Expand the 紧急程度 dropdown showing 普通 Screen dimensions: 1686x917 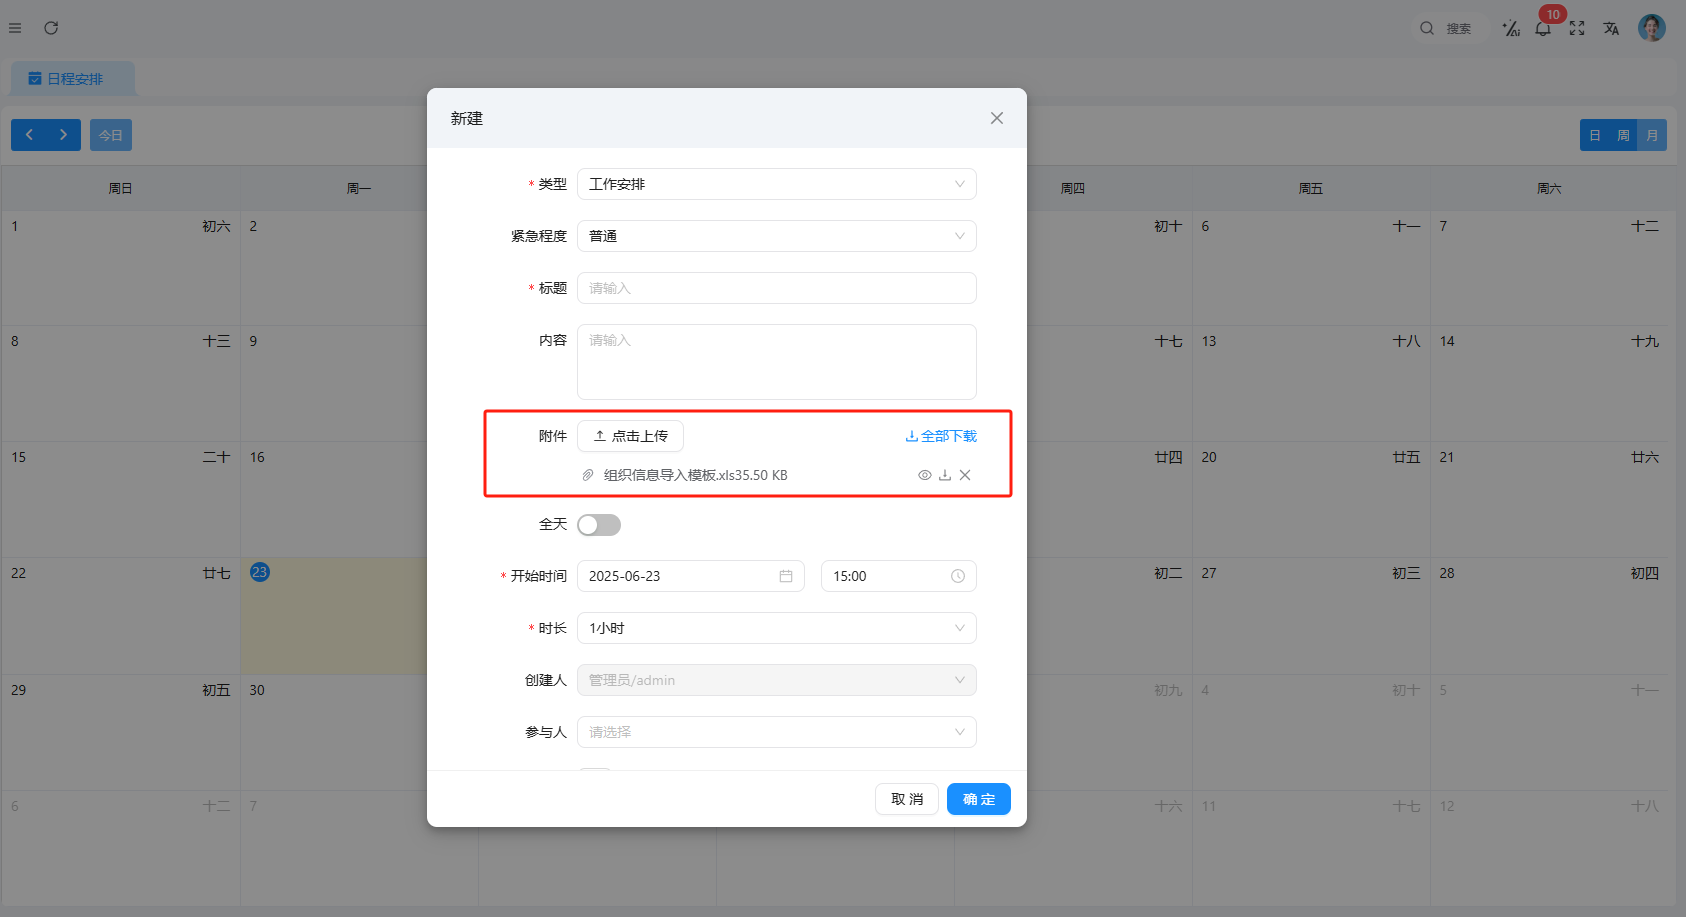777,236
